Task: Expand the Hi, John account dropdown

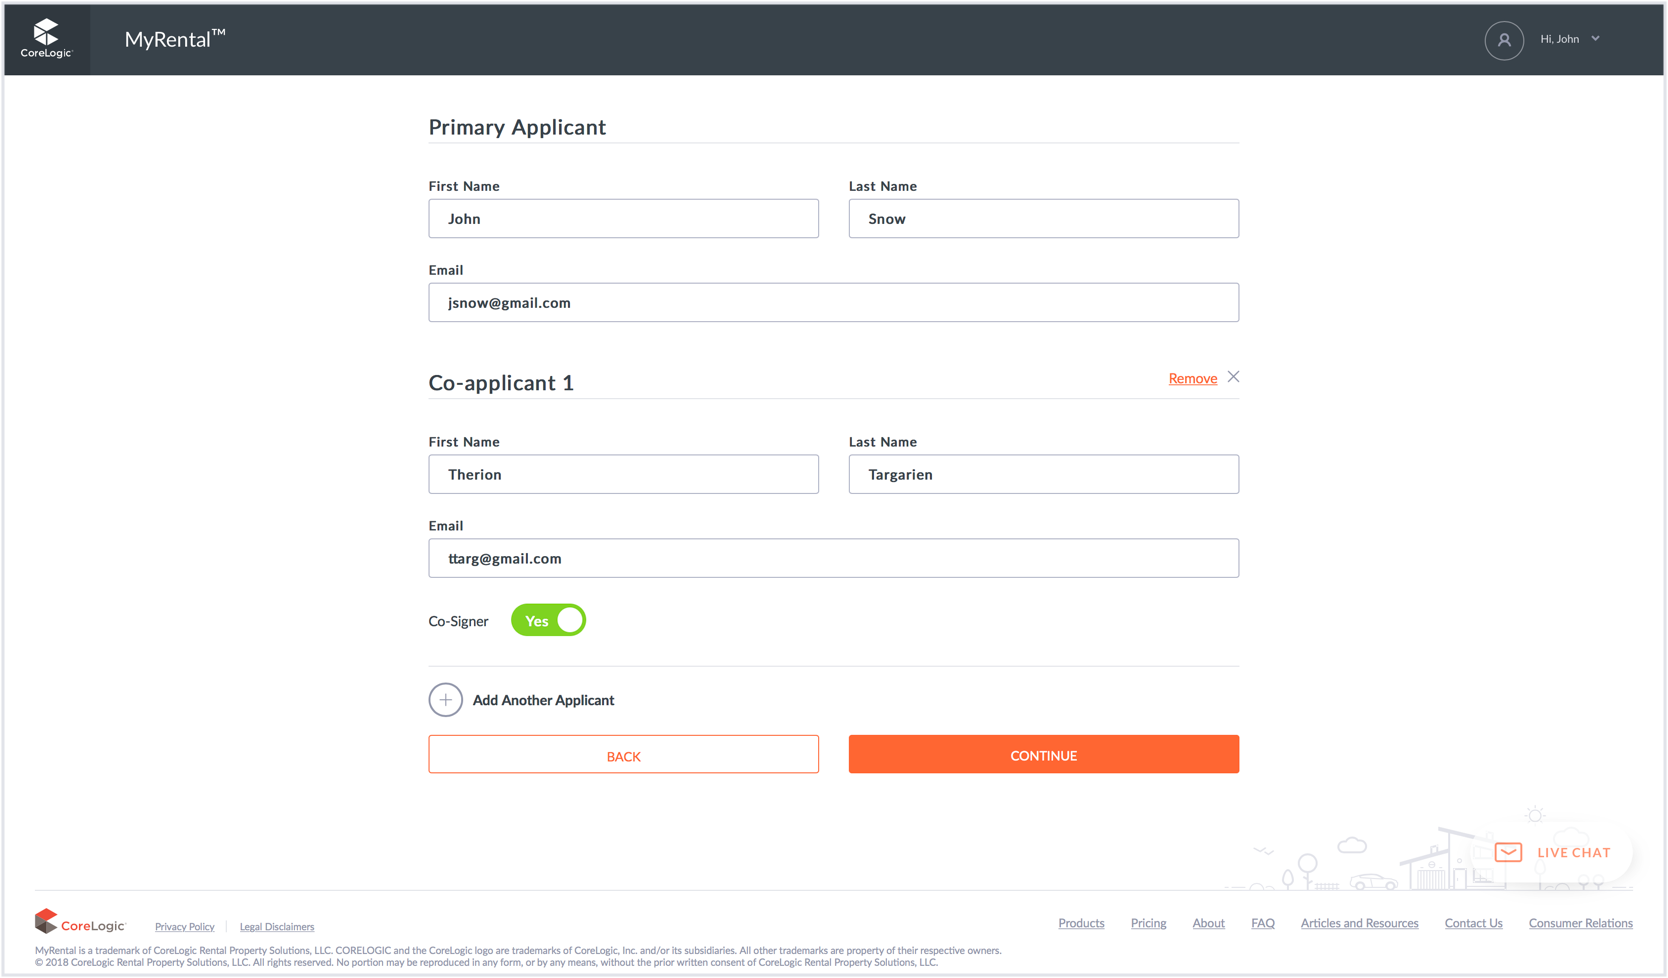Action: [1570, 39]
